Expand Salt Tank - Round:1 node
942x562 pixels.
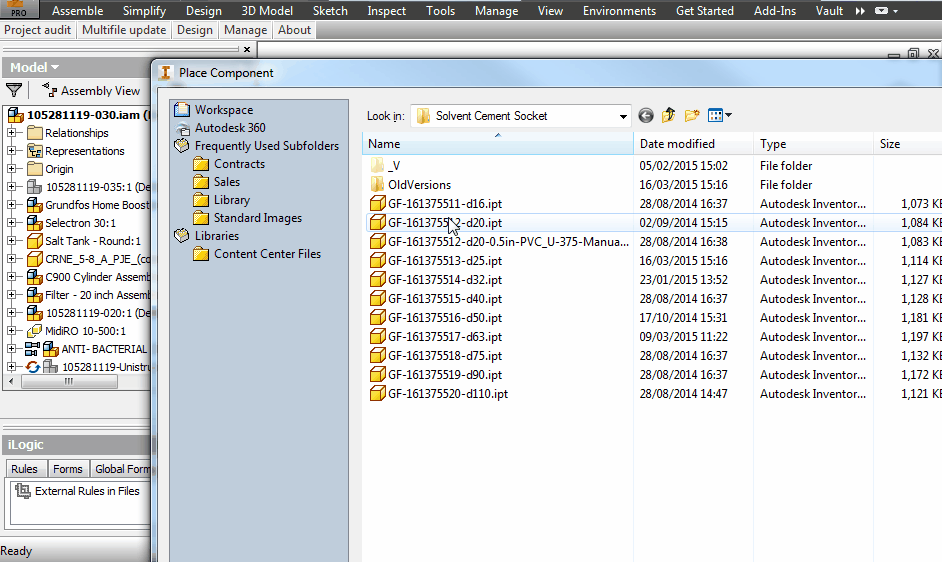click(11, 240)
